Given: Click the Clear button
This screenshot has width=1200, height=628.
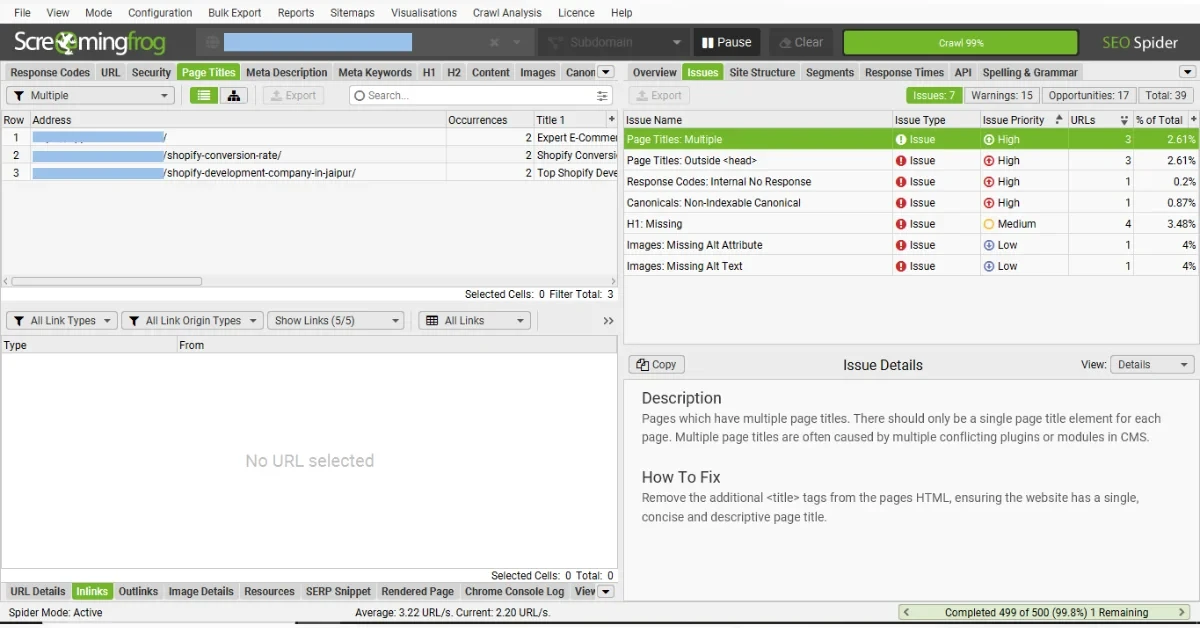Looking at the screenshot, I should [799, 43].
